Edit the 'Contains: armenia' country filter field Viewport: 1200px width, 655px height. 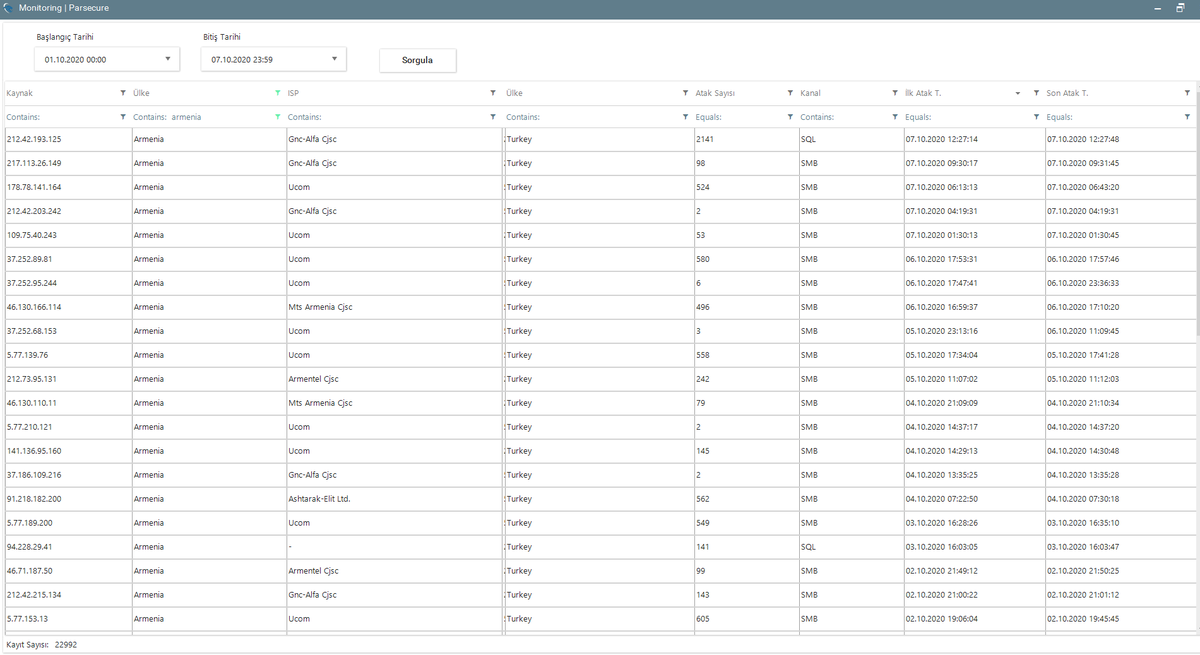[x=201, y=117]
